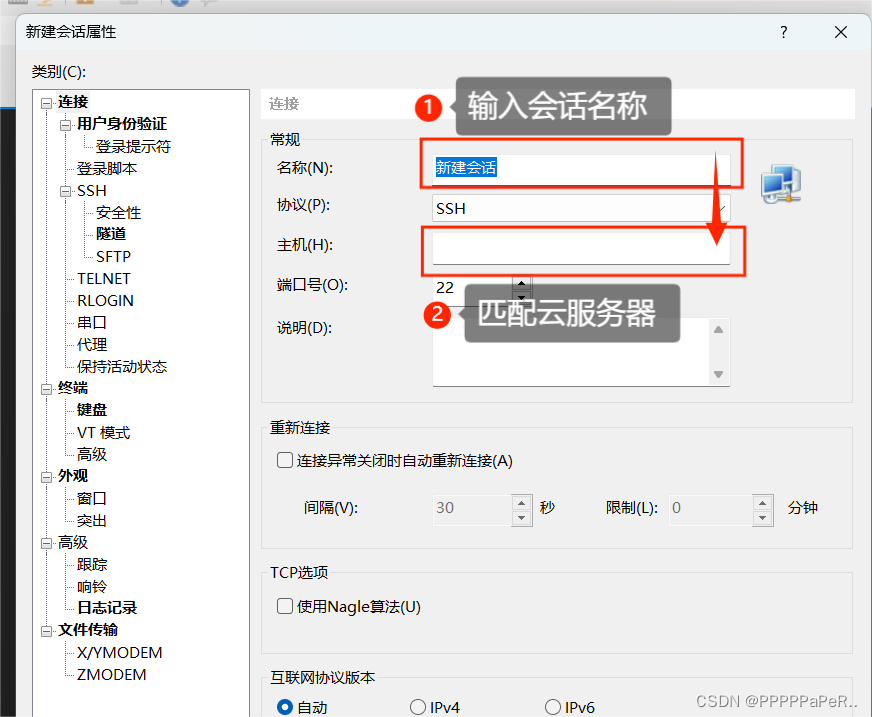The width and height of the screenshot is (872, 717).
Task: Open the protocol SSH dropdown
Action: tap(580, 208)
